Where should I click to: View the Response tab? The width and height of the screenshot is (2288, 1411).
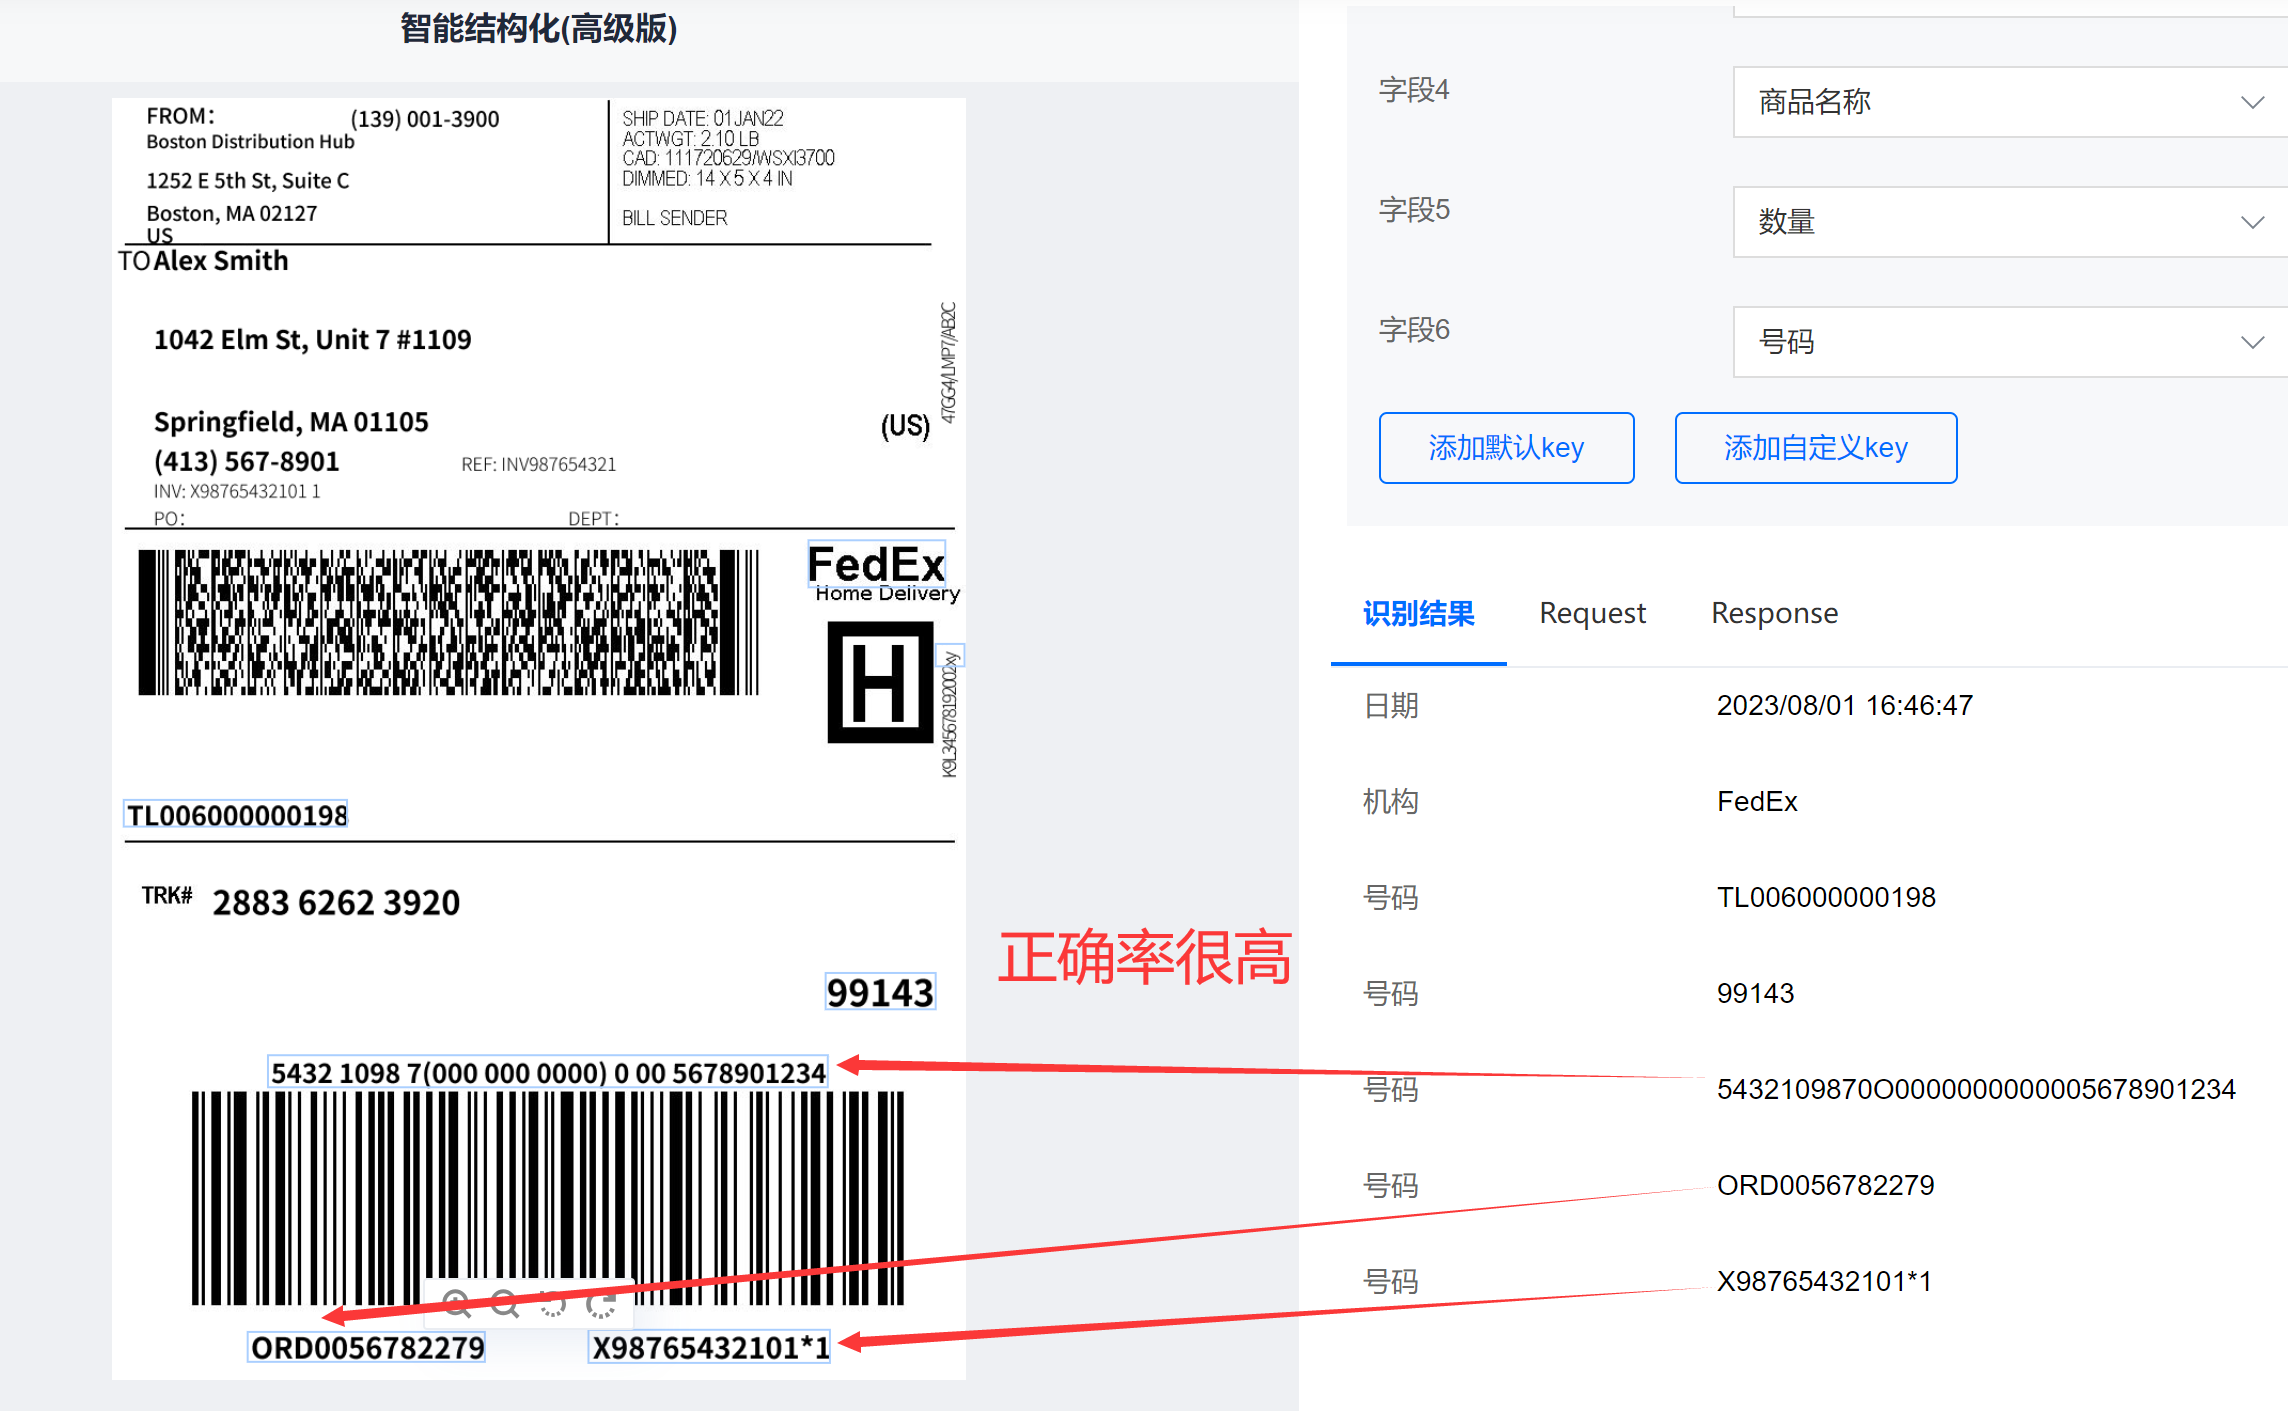[1774, 613]
